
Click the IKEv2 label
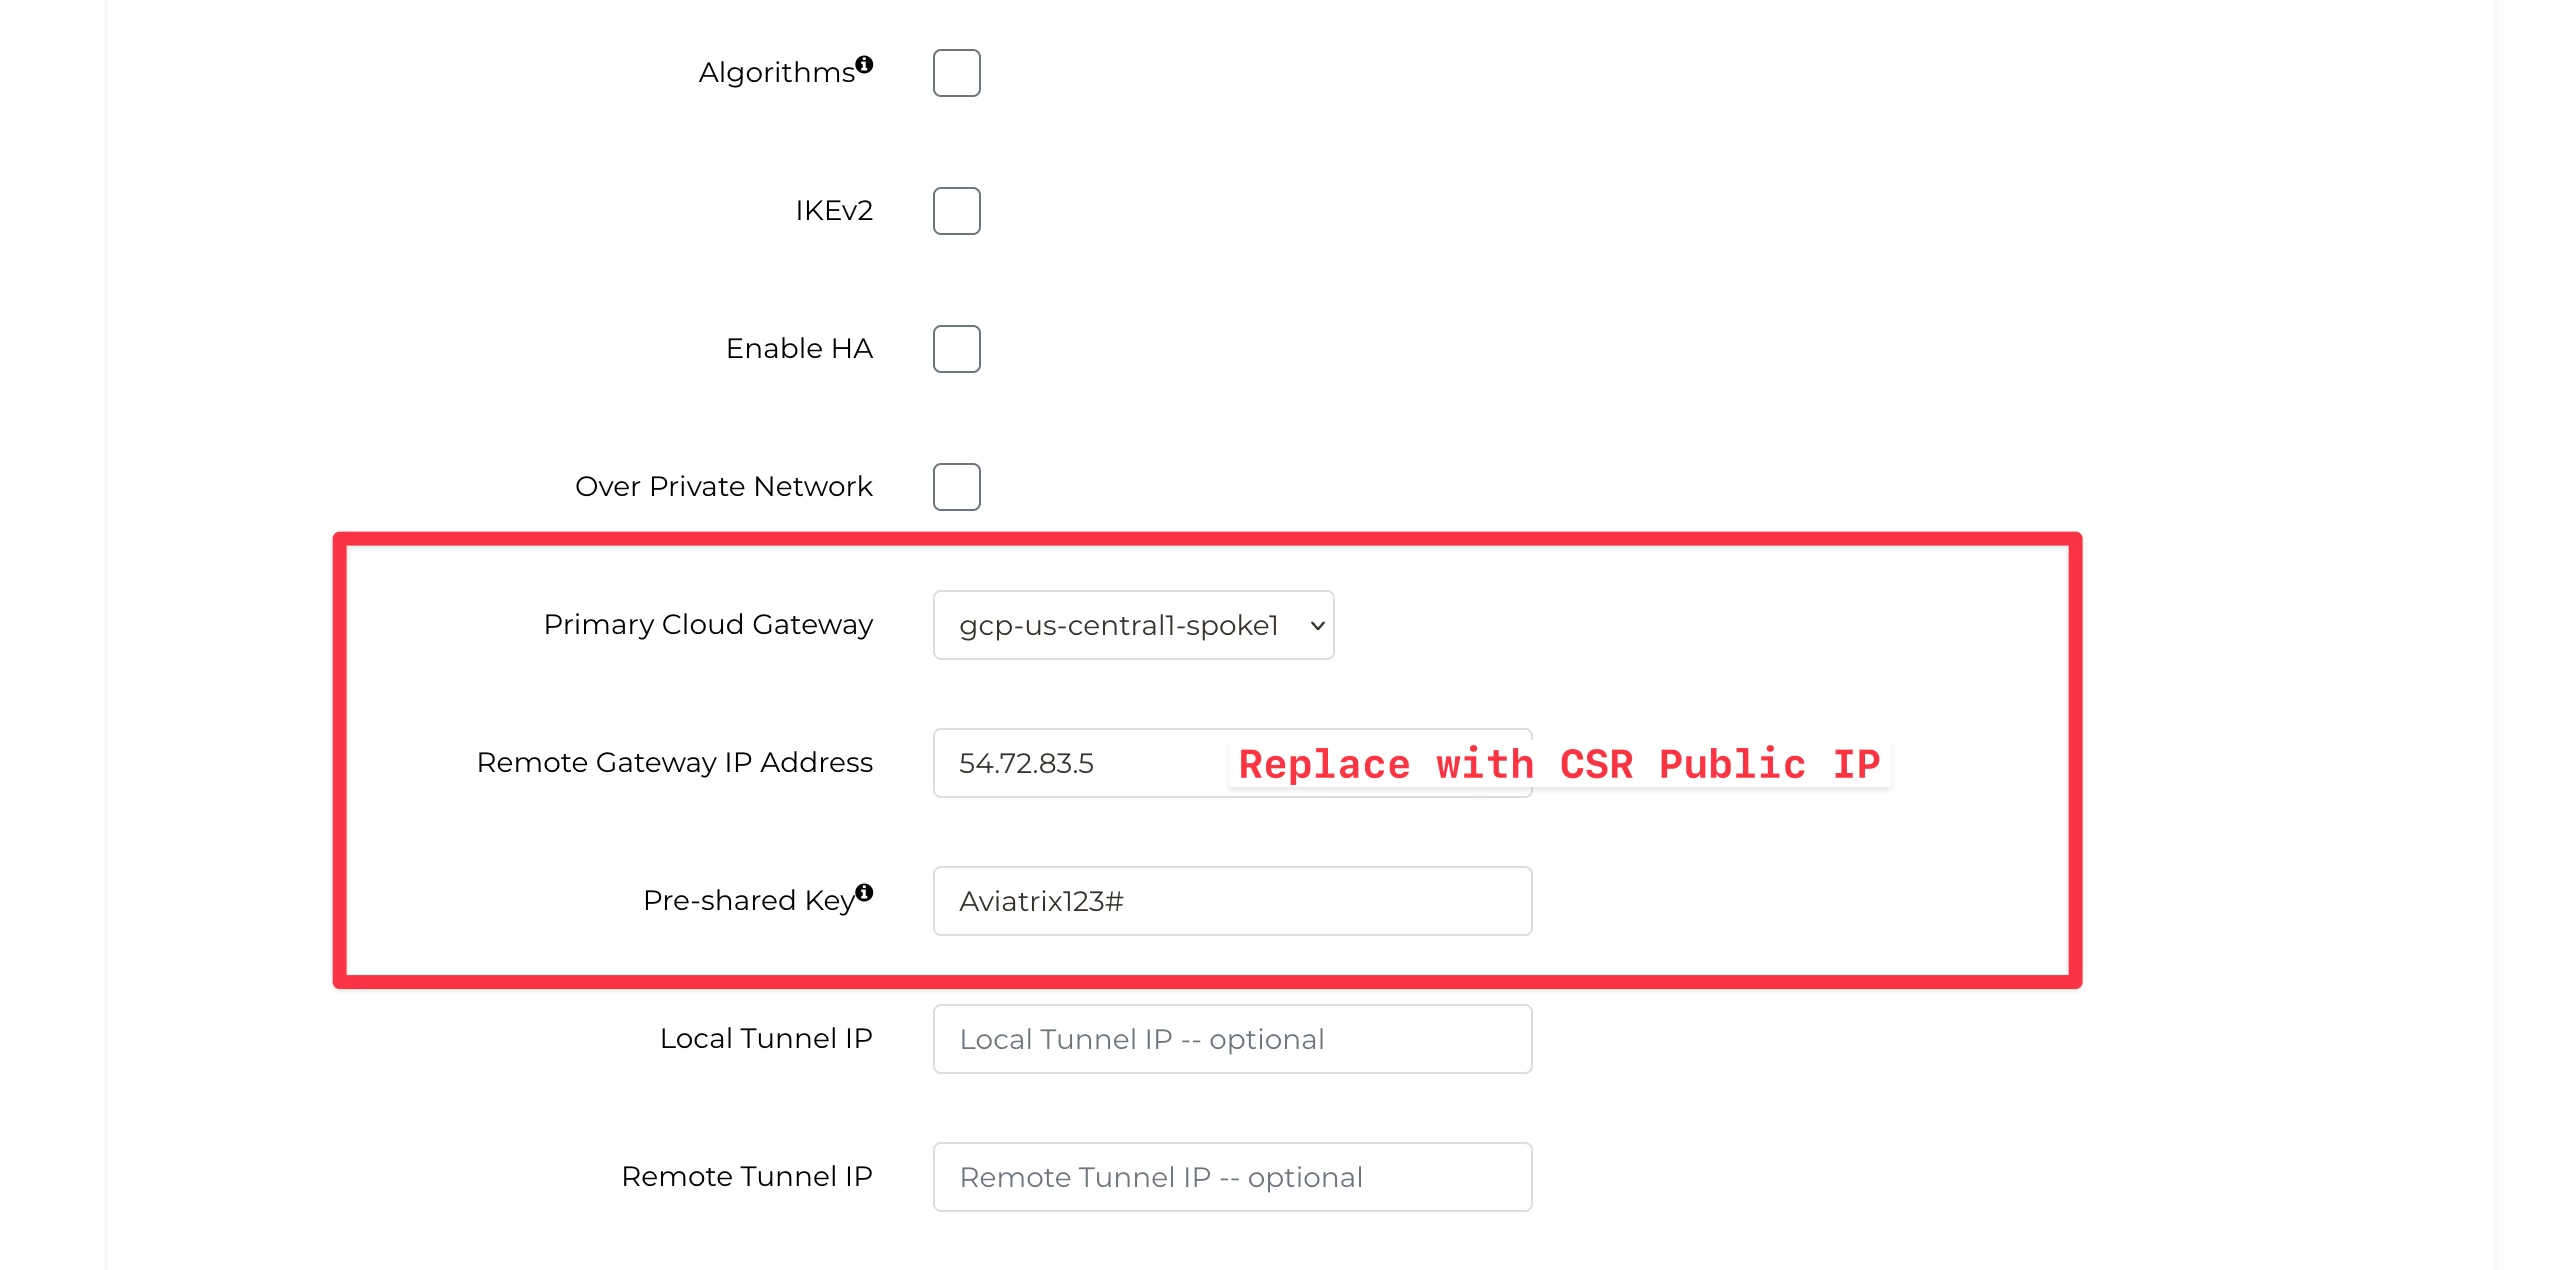click(x=834, y=211)
